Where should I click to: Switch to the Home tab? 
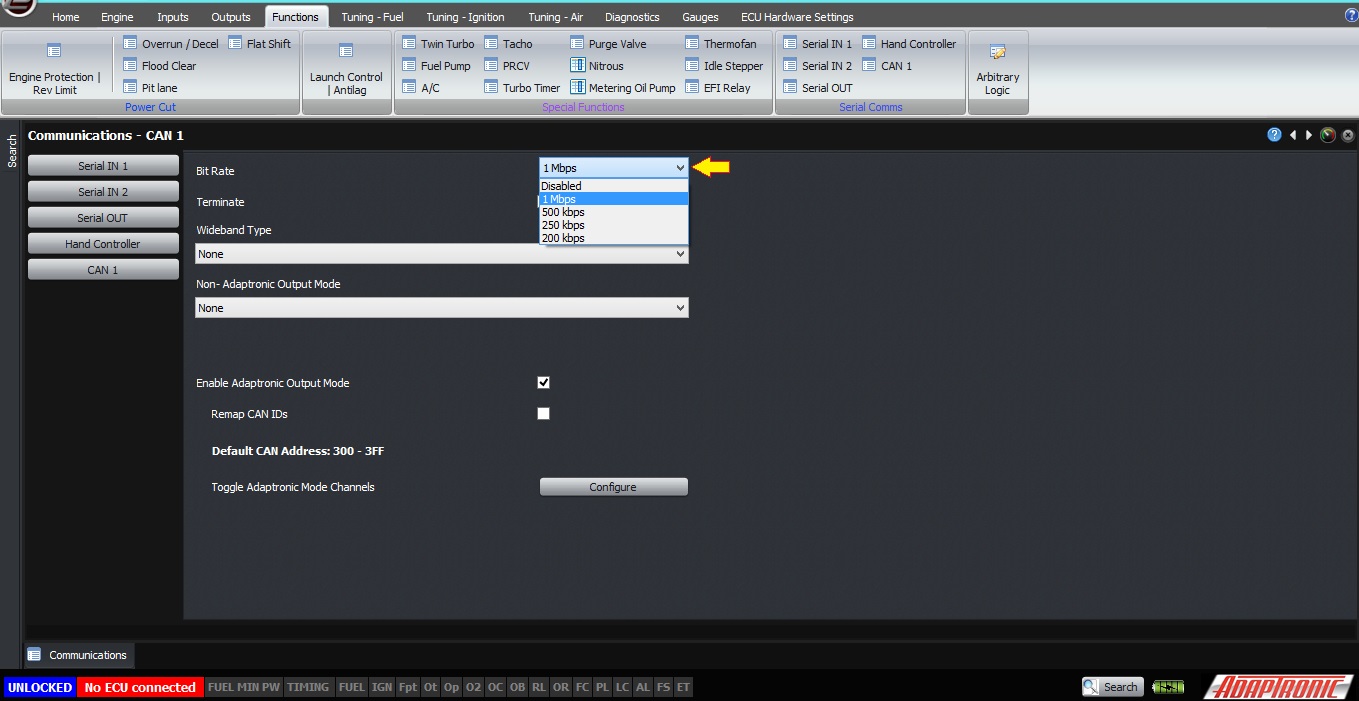point(66,17)
